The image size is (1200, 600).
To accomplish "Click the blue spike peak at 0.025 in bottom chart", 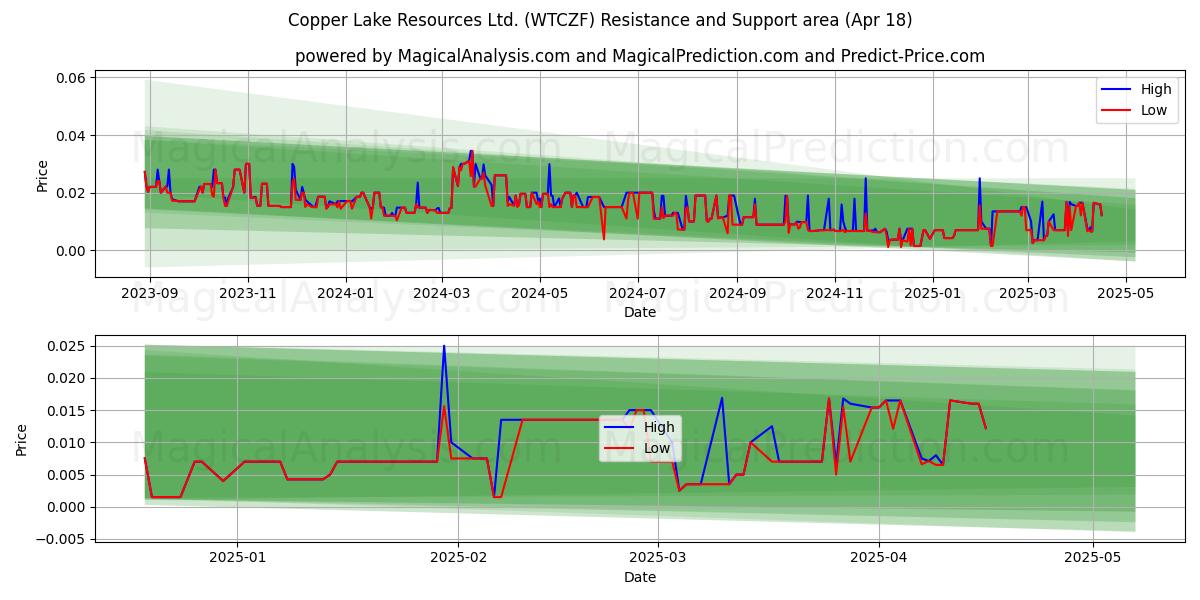I will click(x=444, y=347).
